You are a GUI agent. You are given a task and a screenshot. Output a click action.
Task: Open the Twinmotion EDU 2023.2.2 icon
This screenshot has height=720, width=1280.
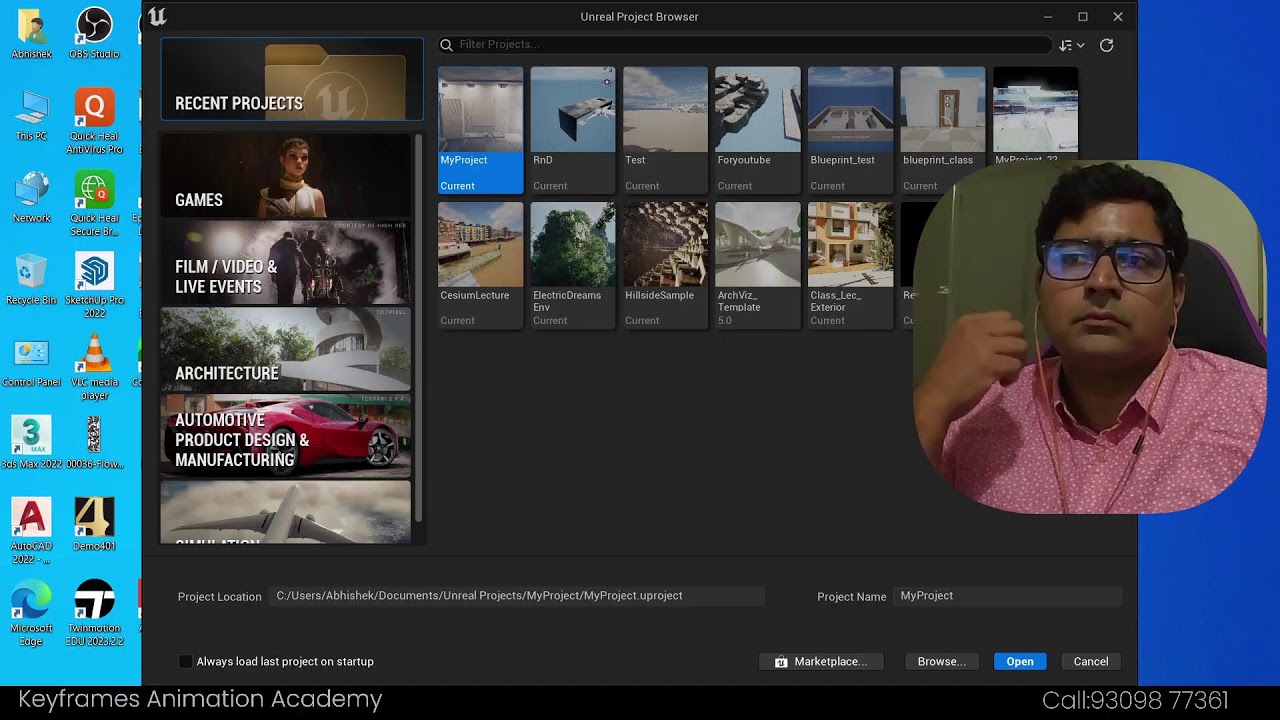point(94,614)
